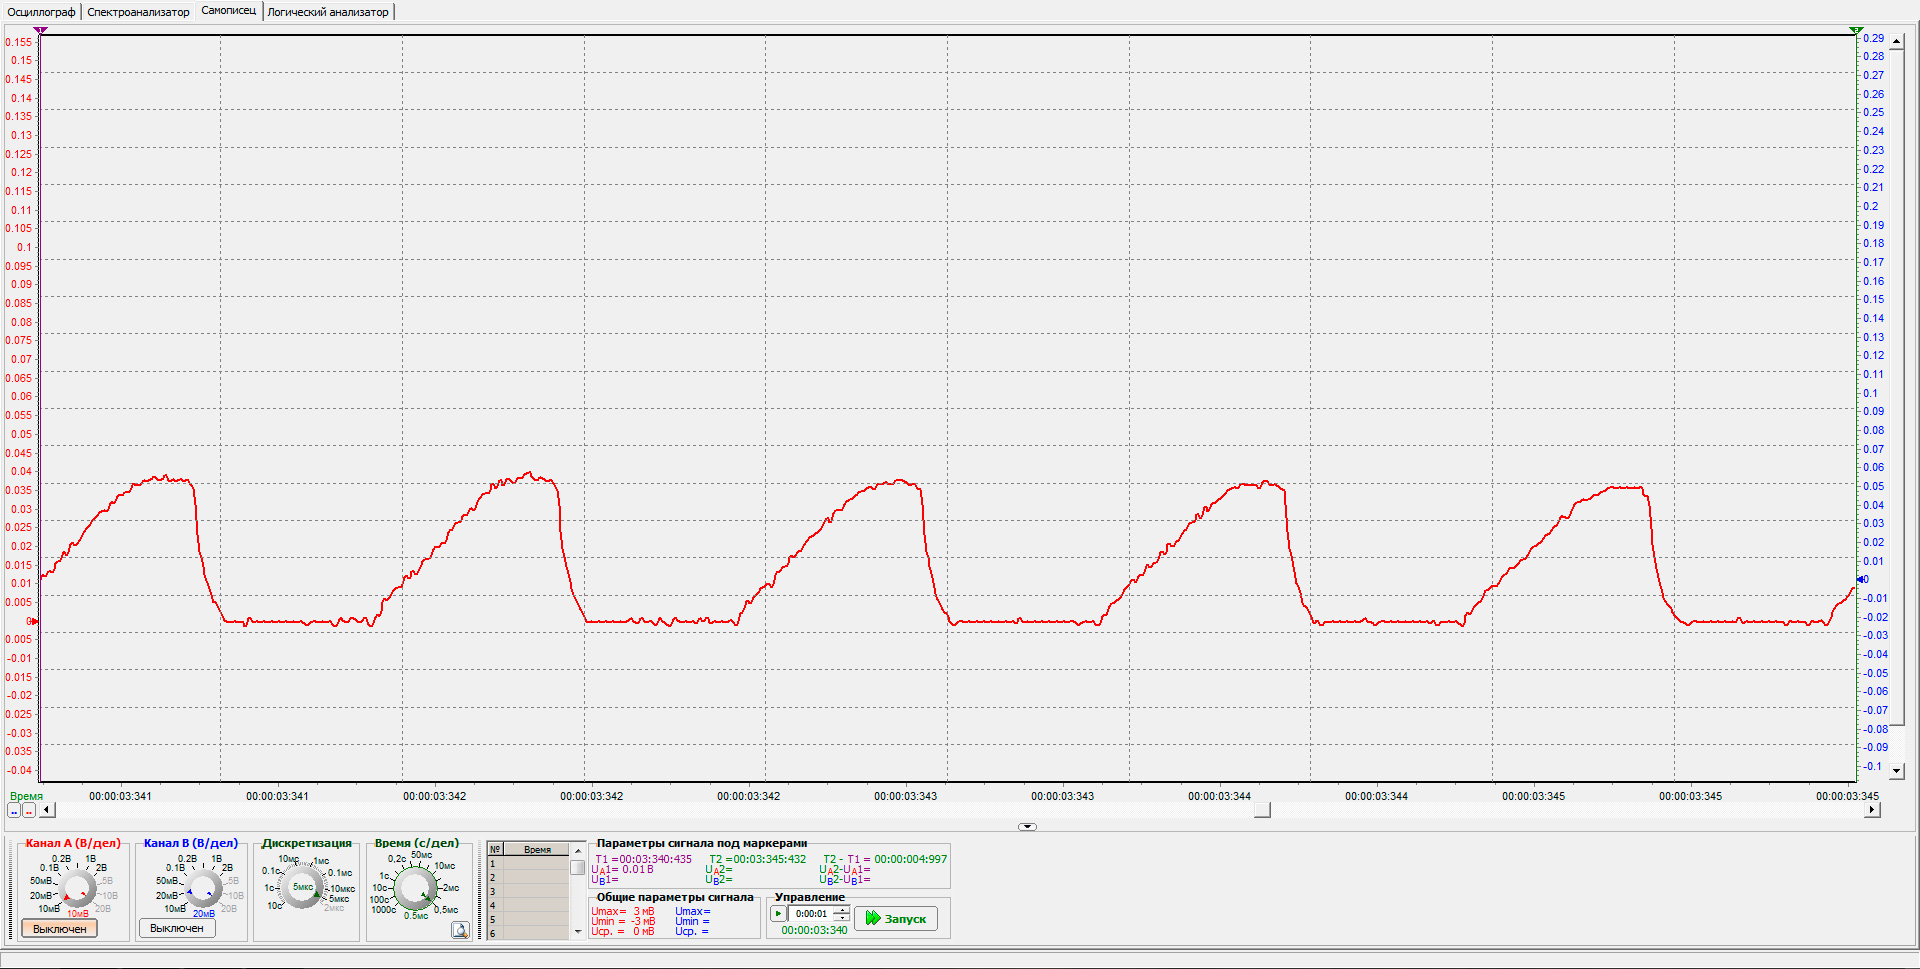Increase the recording duration with the spinner up arrow
This screenshot has height=969, width=1920.
(842, 910)
